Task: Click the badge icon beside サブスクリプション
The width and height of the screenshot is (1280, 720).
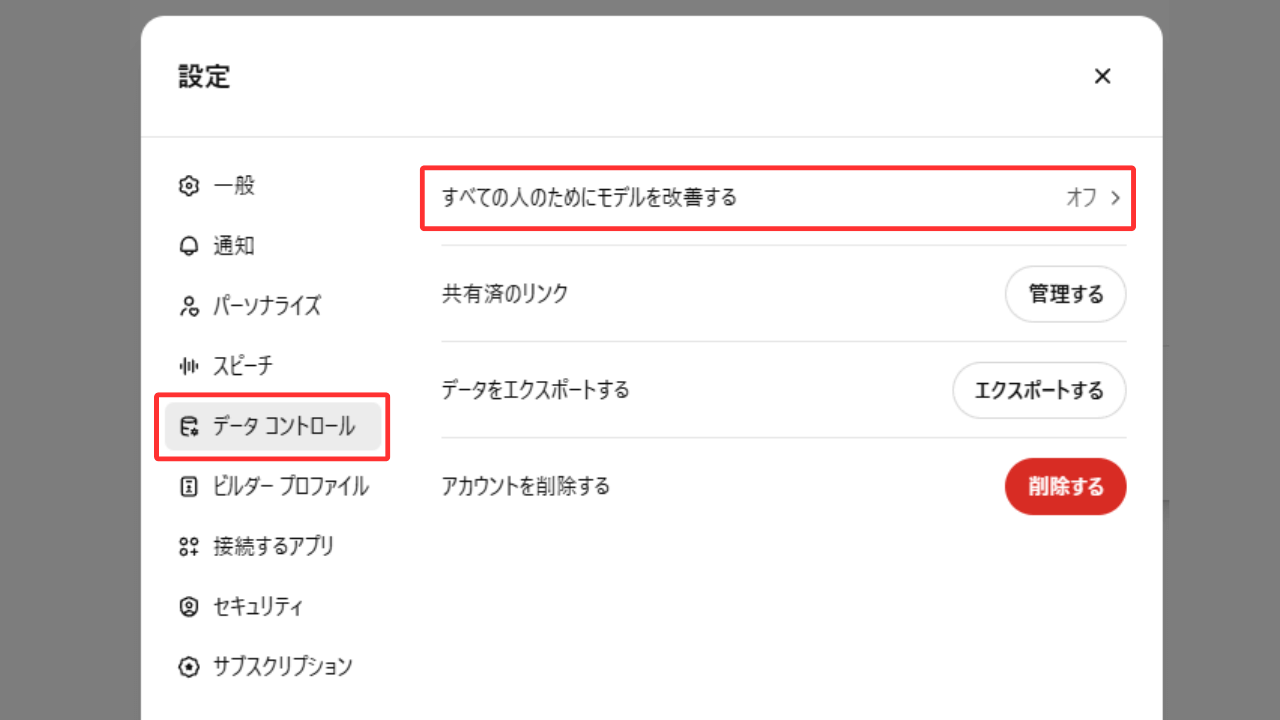Action: coord(188,666)
